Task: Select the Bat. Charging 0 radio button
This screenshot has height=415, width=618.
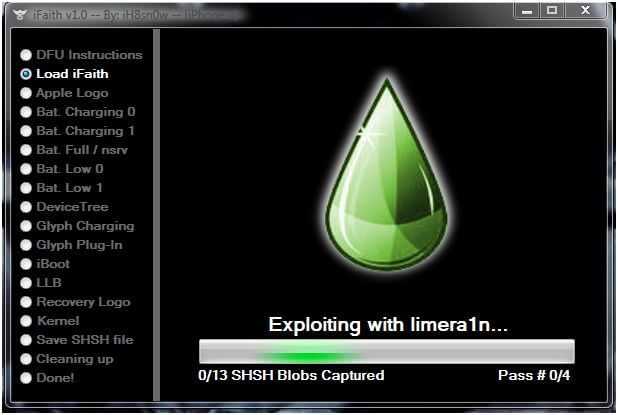Action: pyautogui.click(x=26, y=112)
